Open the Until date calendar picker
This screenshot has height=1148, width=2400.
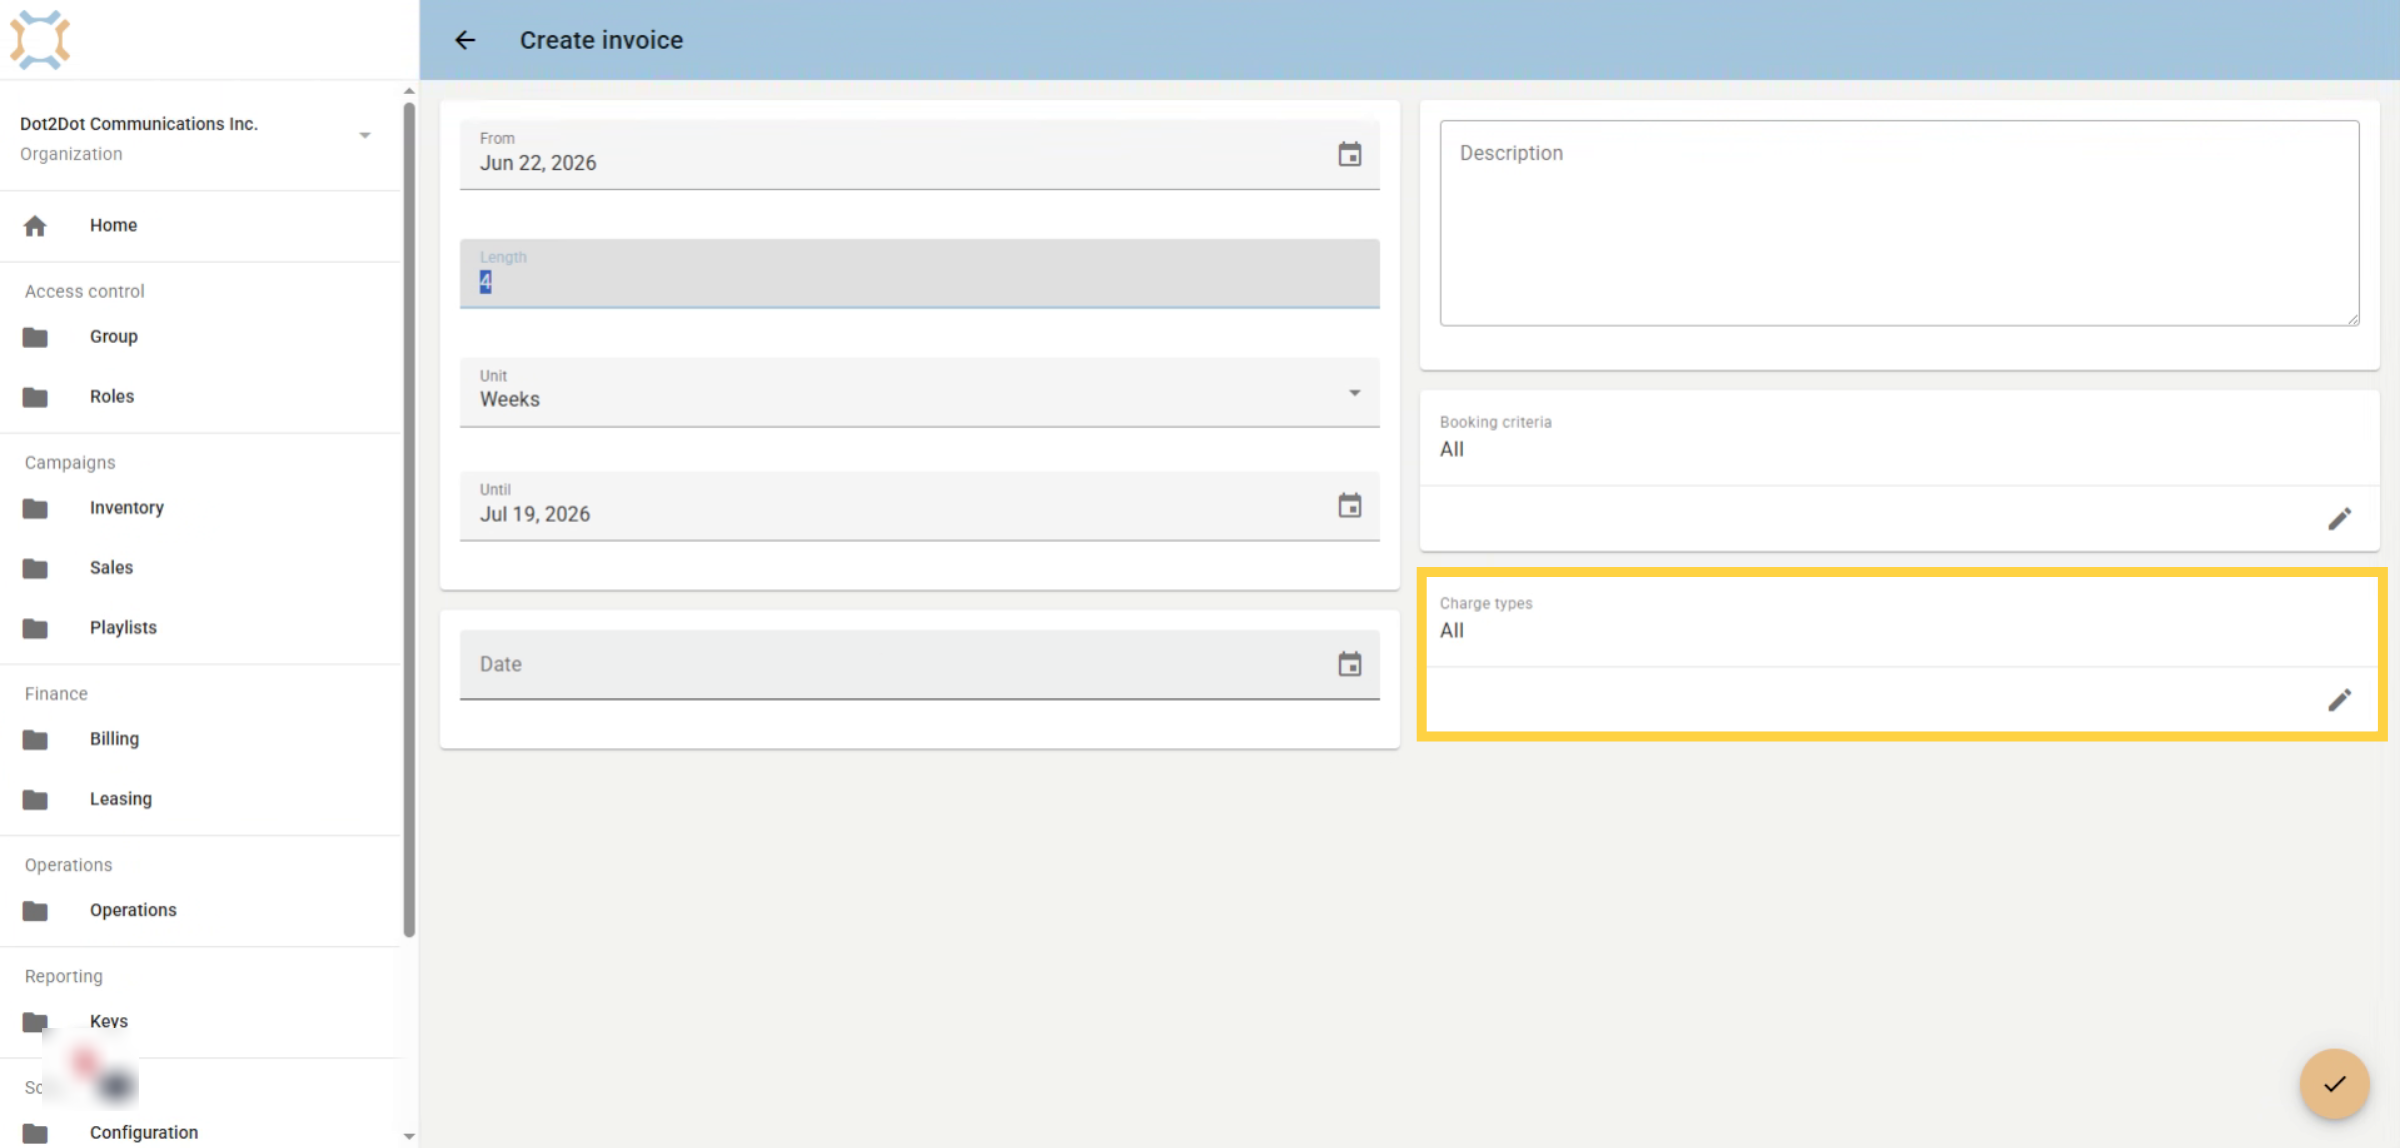point(1349,505)
